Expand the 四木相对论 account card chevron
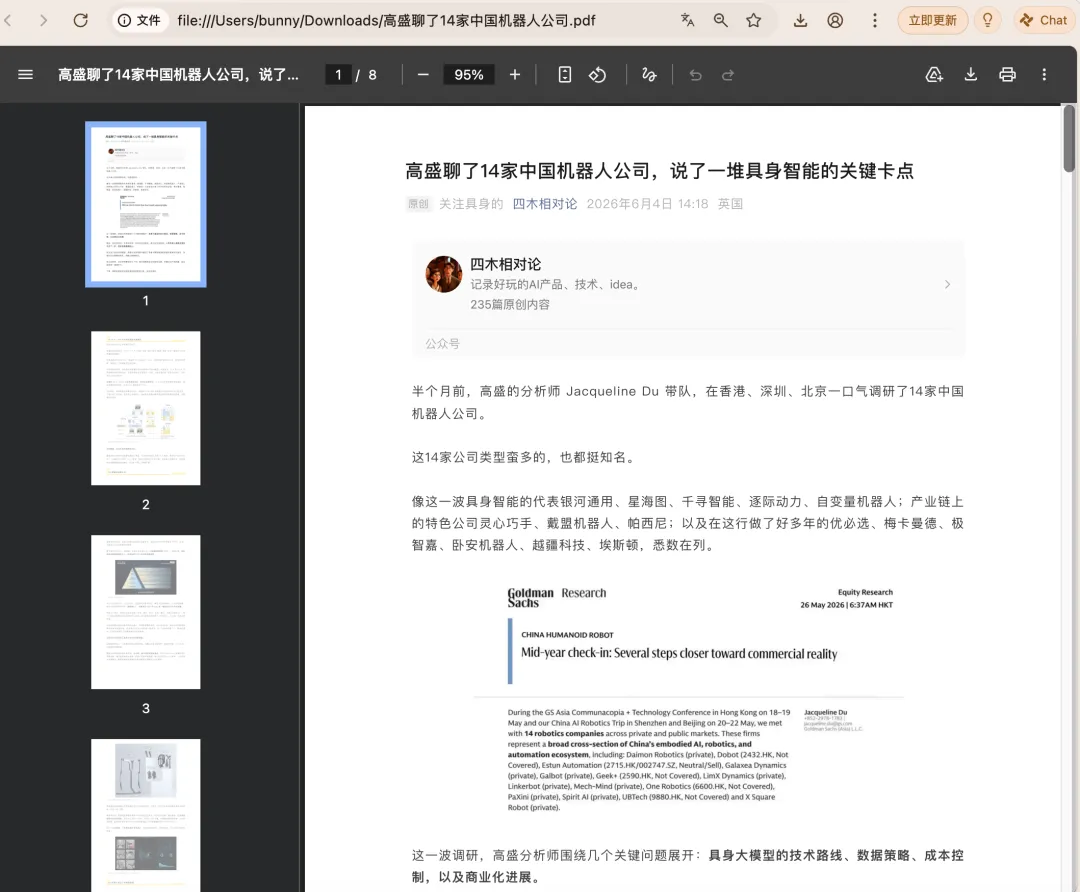Image resolution: width=1080 pixels, height=892 pixels. 947,284
